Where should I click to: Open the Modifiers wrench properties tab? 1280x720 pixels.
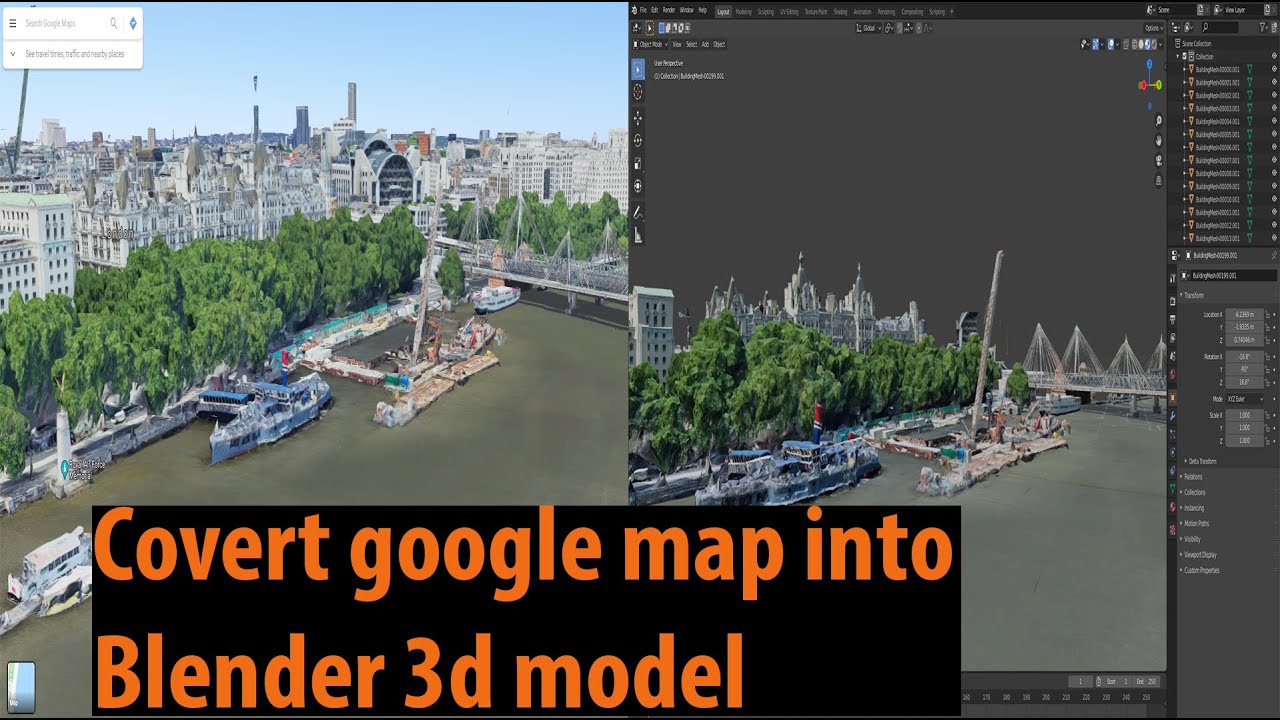pos(1173,414)
